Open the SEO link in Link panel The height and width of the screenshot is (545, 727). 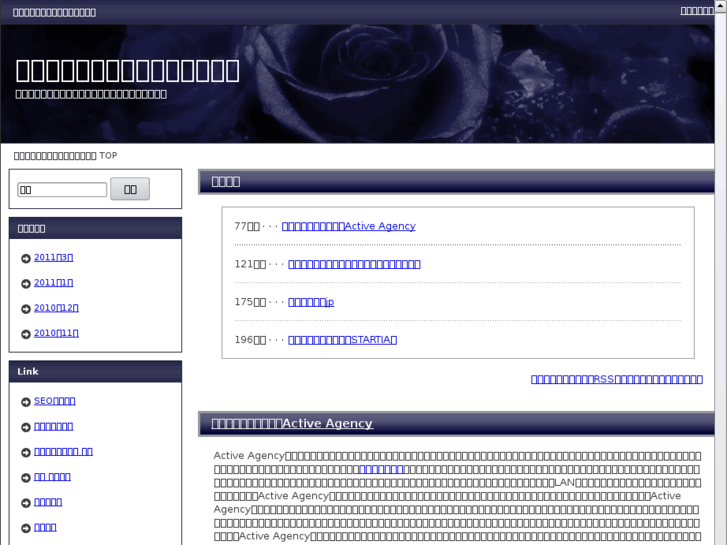point(55,401)
